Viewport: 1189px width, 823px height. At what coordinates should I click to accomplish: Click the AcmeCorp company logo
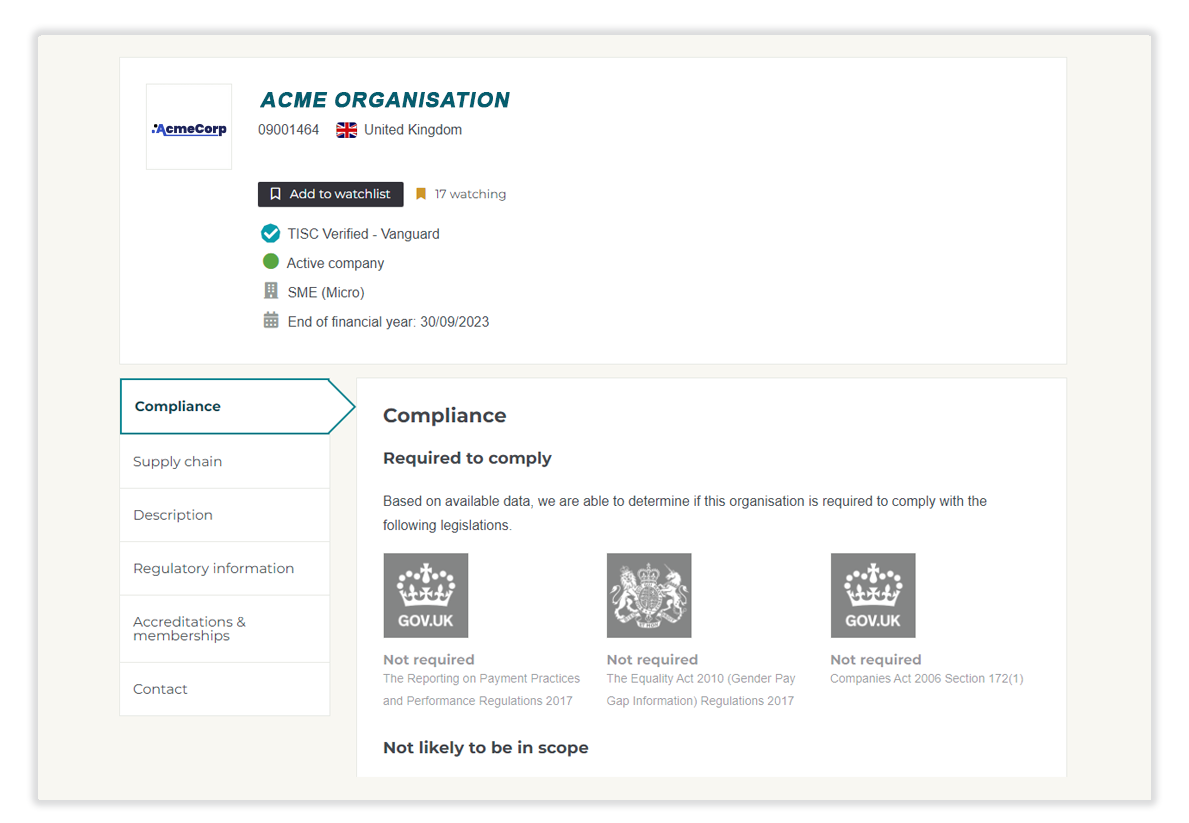189,128
